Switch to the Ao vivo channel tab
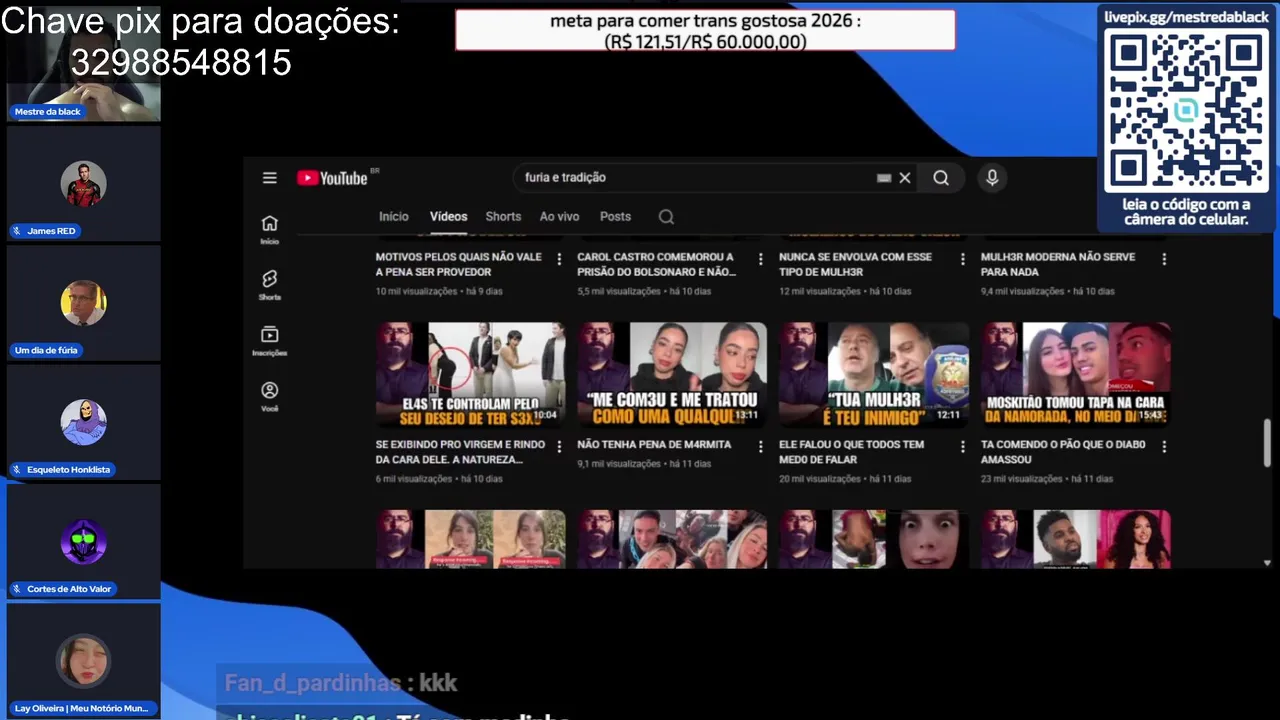The height and width of the screenshot is (720, 1280). pyautogui.click(x=559, y=217)
